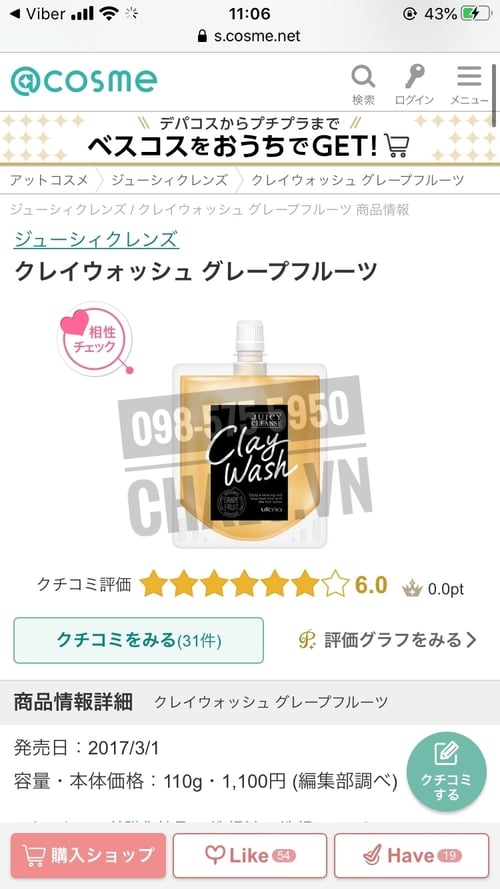Expand 評価グラフをみる chevron link
This screenshot has width=500, height=889.
pos(388,640)
